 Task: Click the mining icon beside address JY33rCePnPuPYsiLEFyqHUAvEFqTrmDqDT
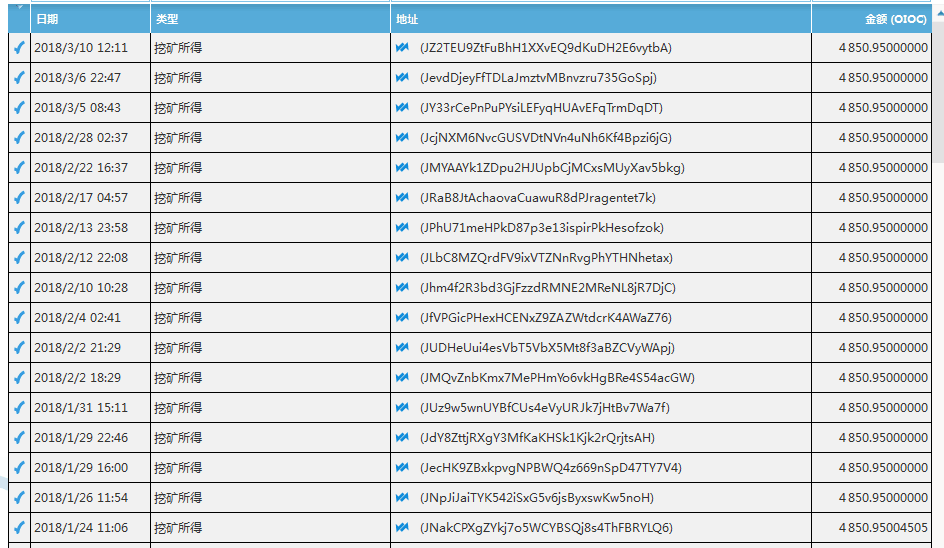coord(402,108)
